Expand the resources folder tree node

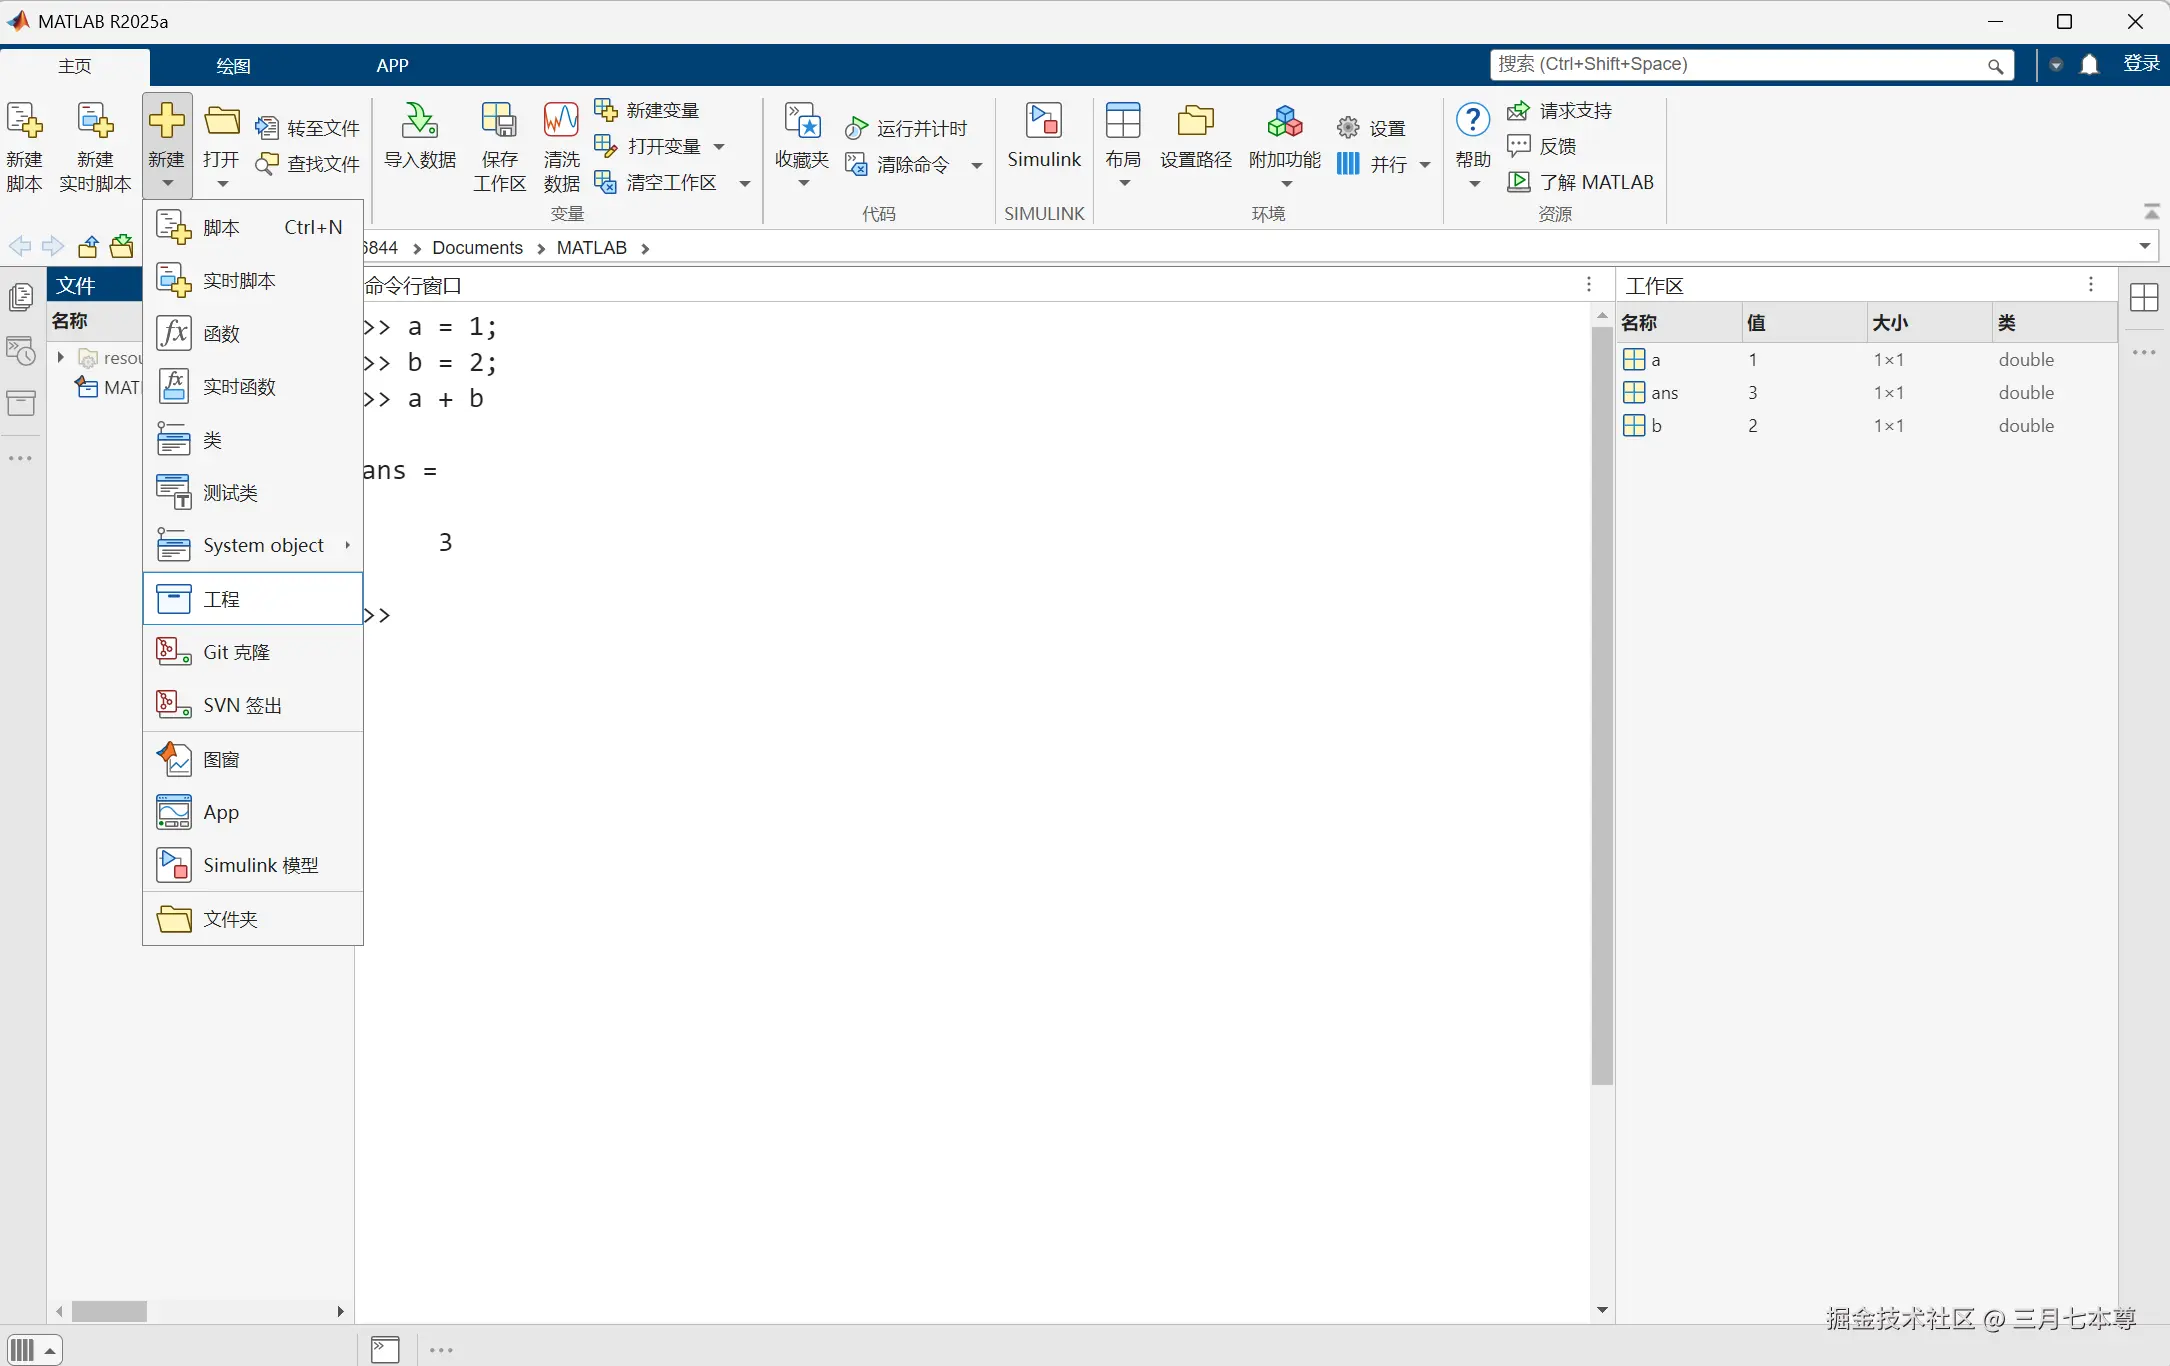(61, 357)
